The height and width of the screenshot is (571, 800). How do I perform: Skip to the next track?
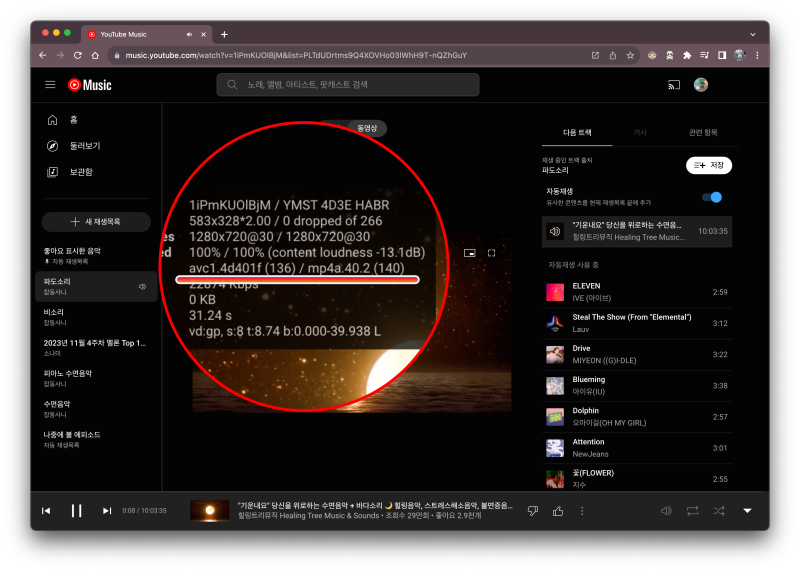pos(107,511)
